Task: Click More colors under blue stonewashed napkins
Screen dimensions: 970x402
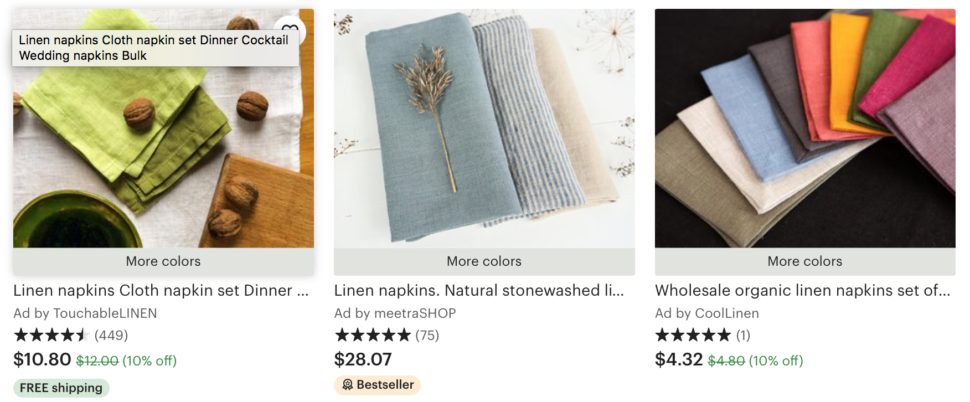Action: 484,261
